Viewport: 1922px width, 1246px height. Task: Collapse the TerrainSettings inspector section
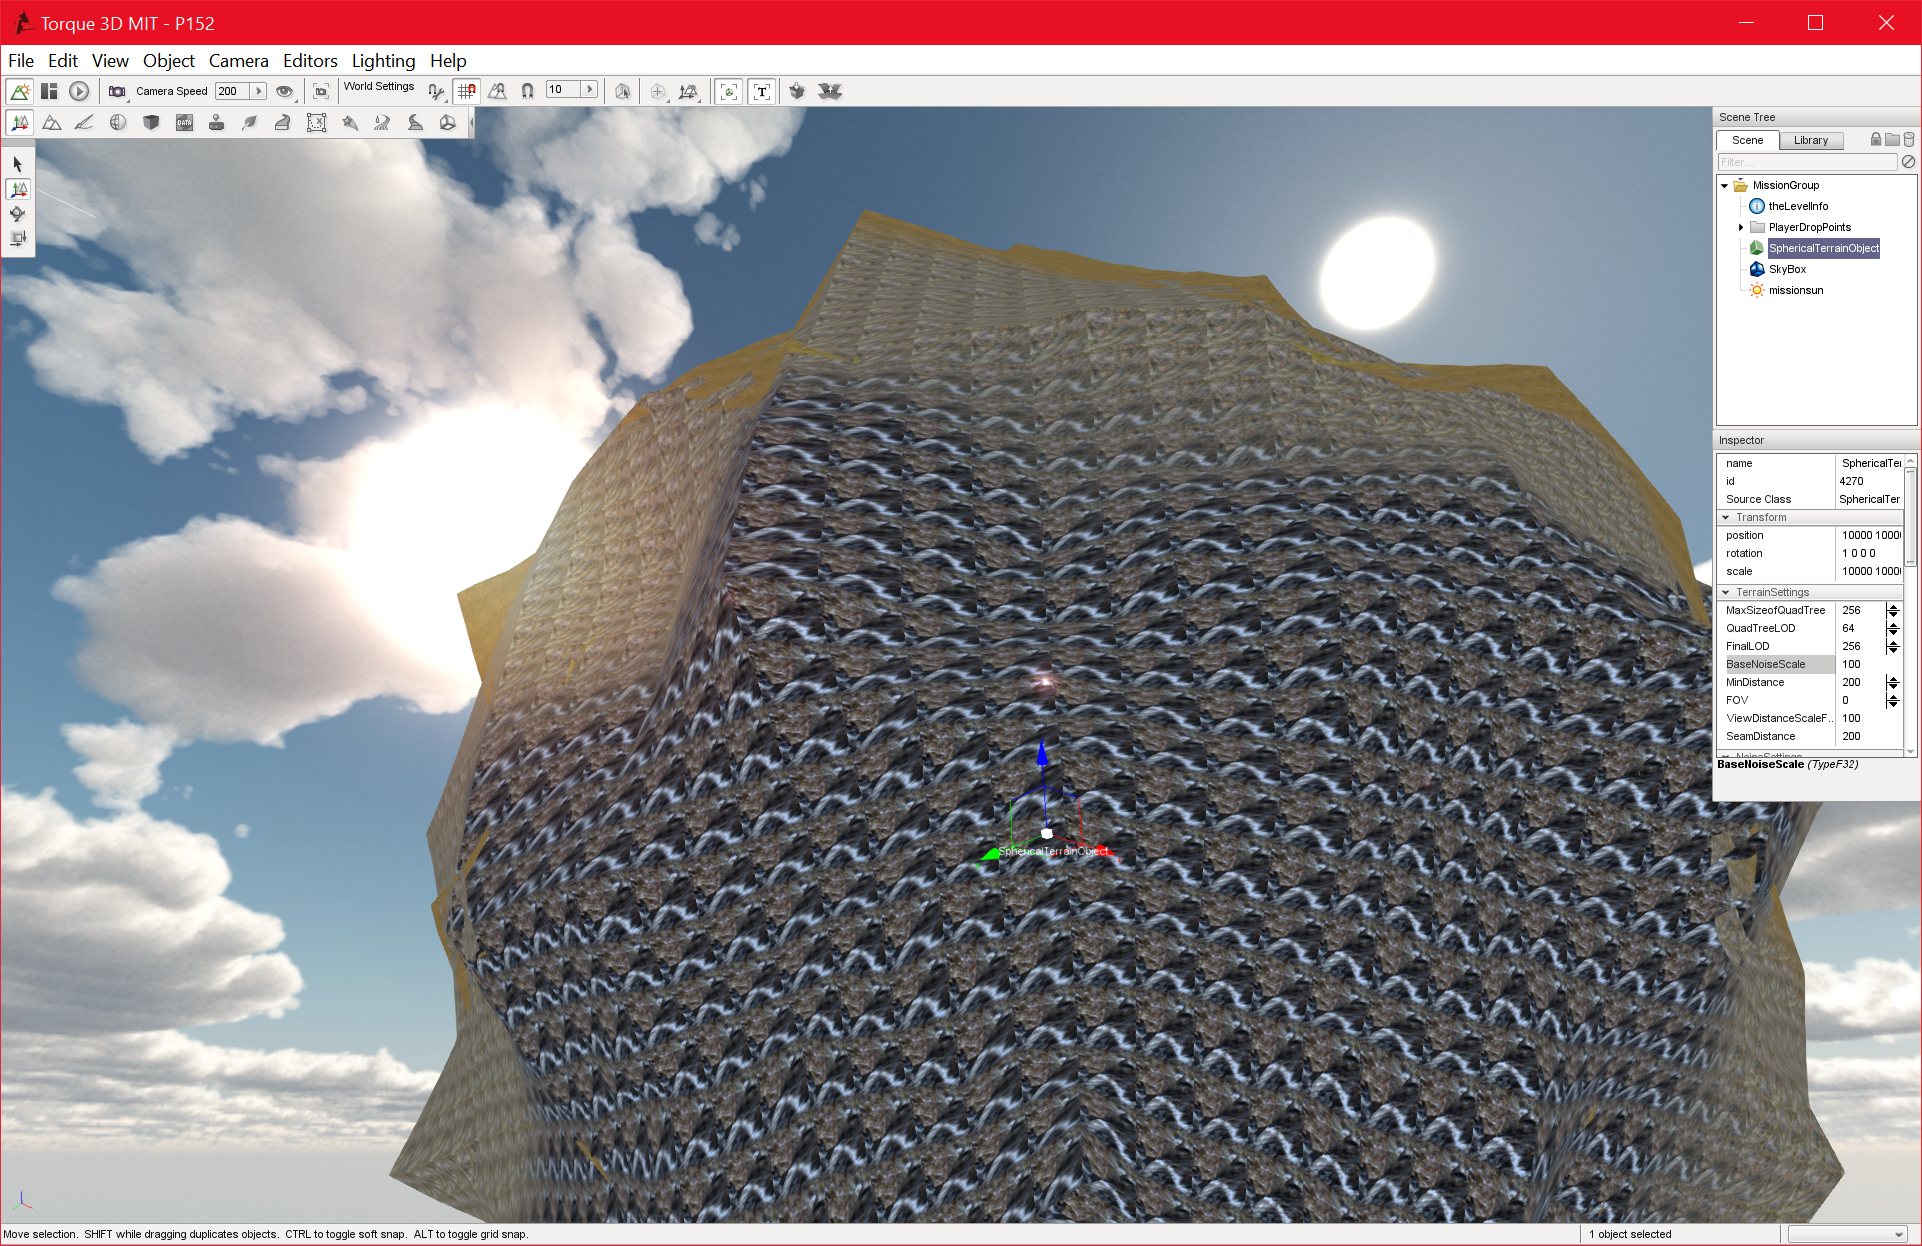click(x=1726, y=593)
